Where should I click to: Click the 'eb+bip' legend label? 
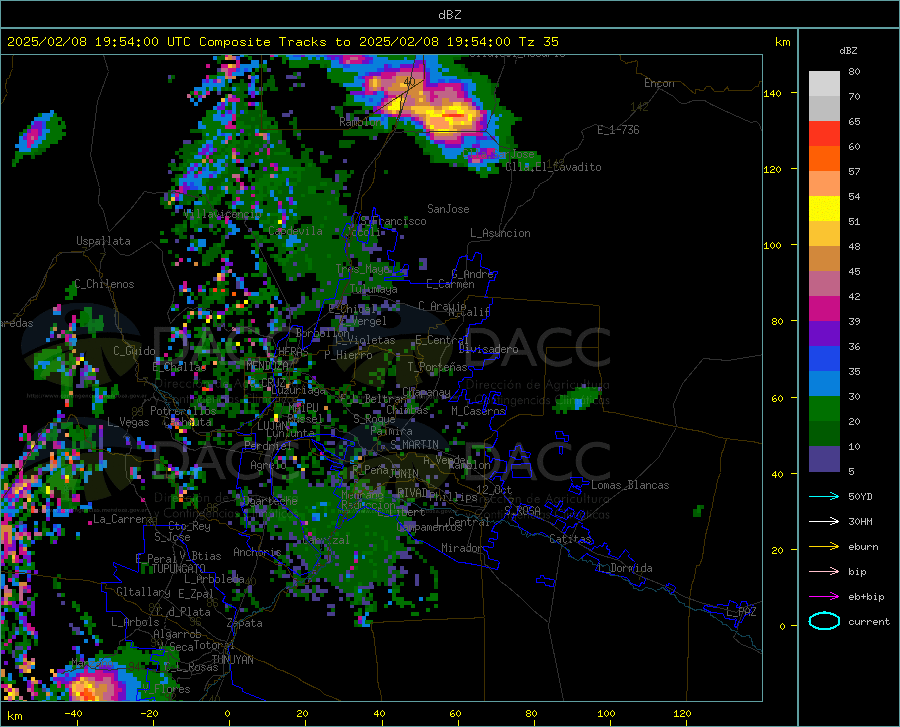click(866, 597)
